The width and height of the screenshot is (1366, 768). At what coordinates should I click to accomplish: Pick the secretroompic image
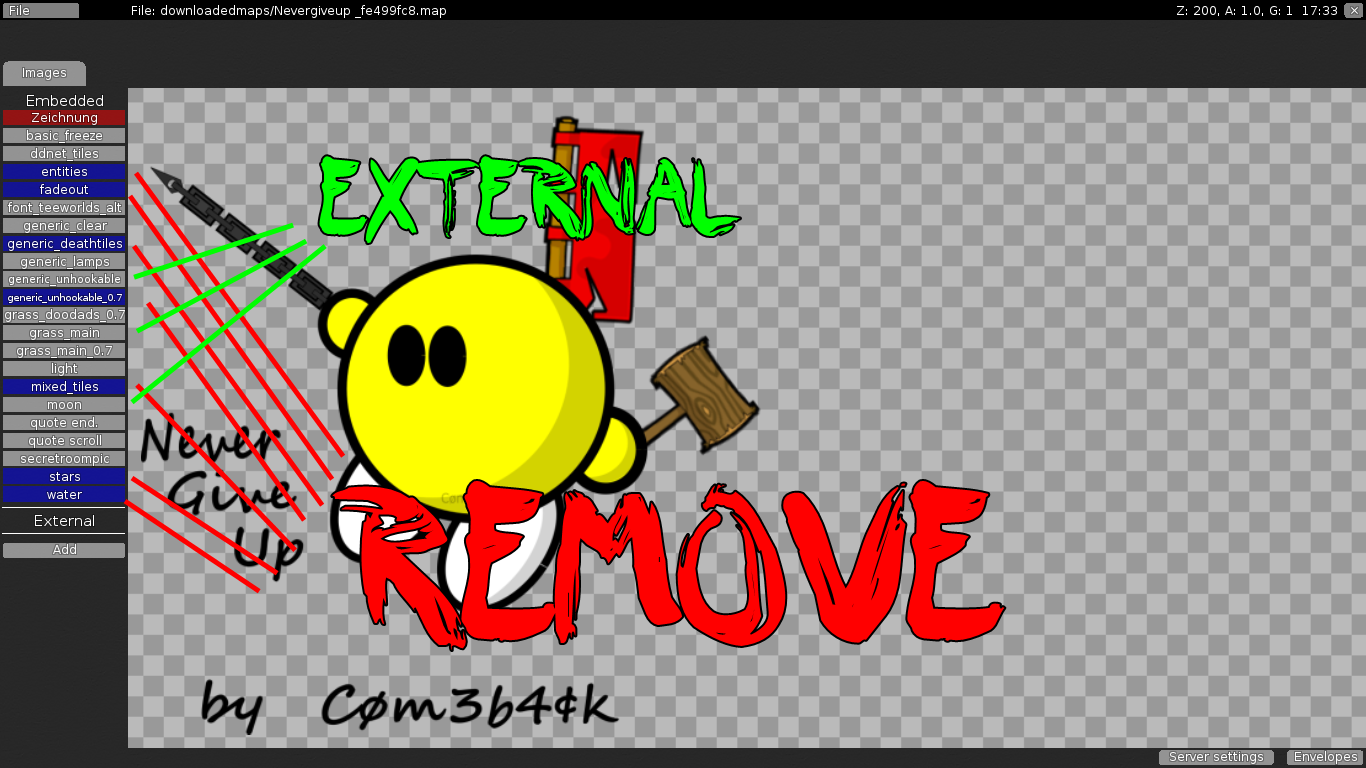tap(64, 459)
